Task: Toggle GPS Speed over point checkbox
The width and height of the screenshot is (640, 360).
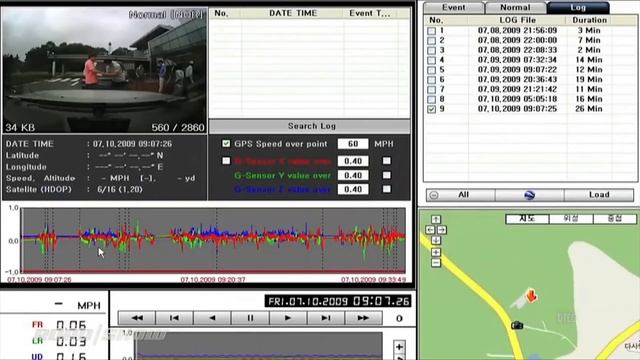Action: [226, 144]
